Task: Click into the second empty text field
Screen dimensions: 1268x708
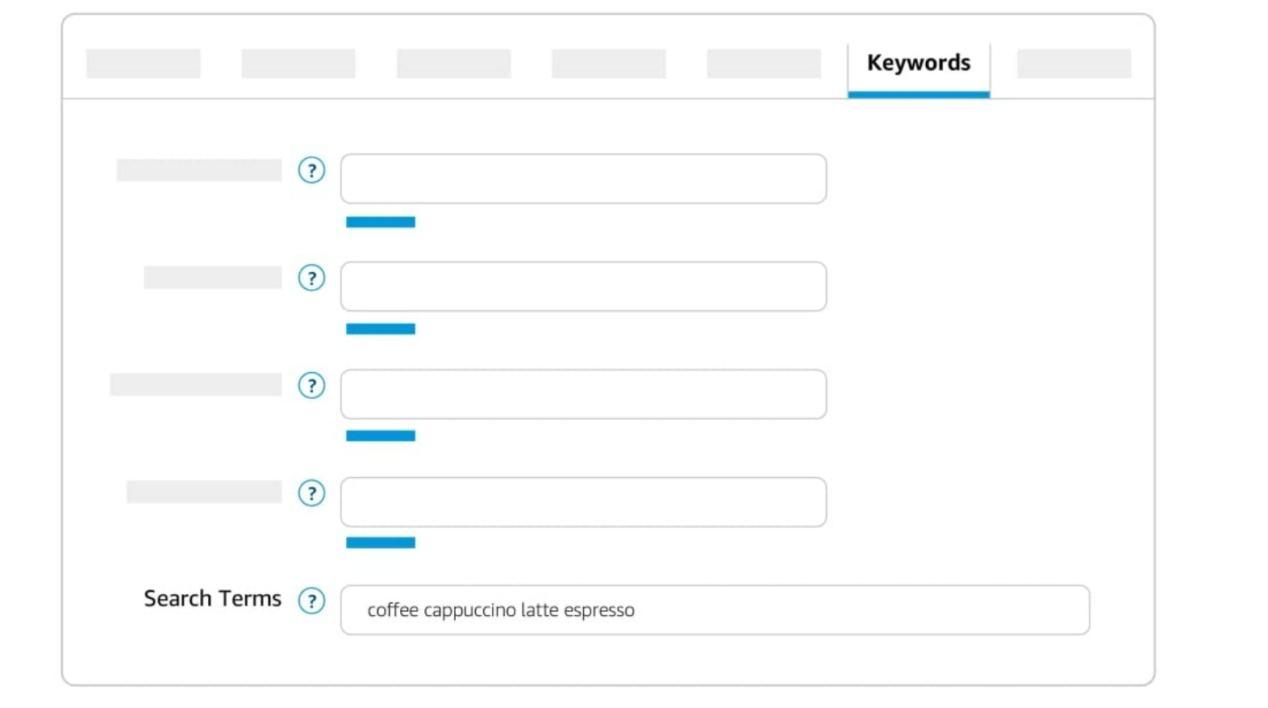Action: point(583,287)
